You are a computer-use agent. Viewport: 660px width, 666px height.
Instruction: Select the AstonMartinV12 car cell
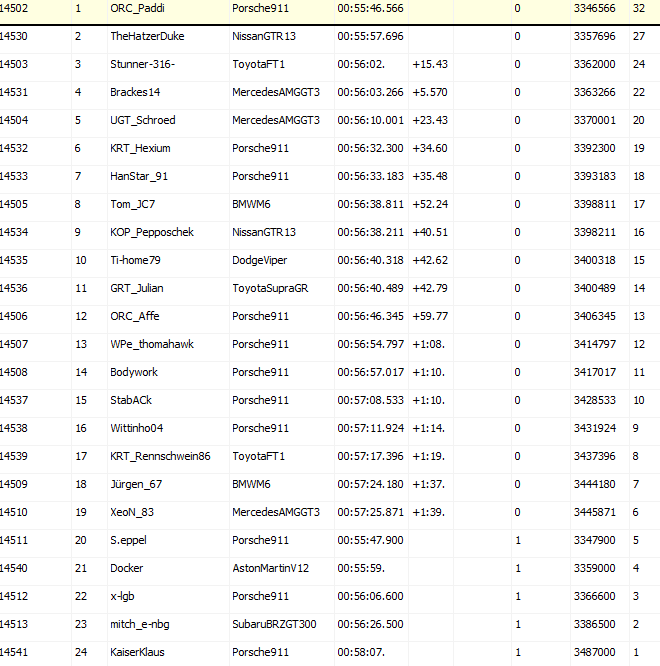(270, 568)
